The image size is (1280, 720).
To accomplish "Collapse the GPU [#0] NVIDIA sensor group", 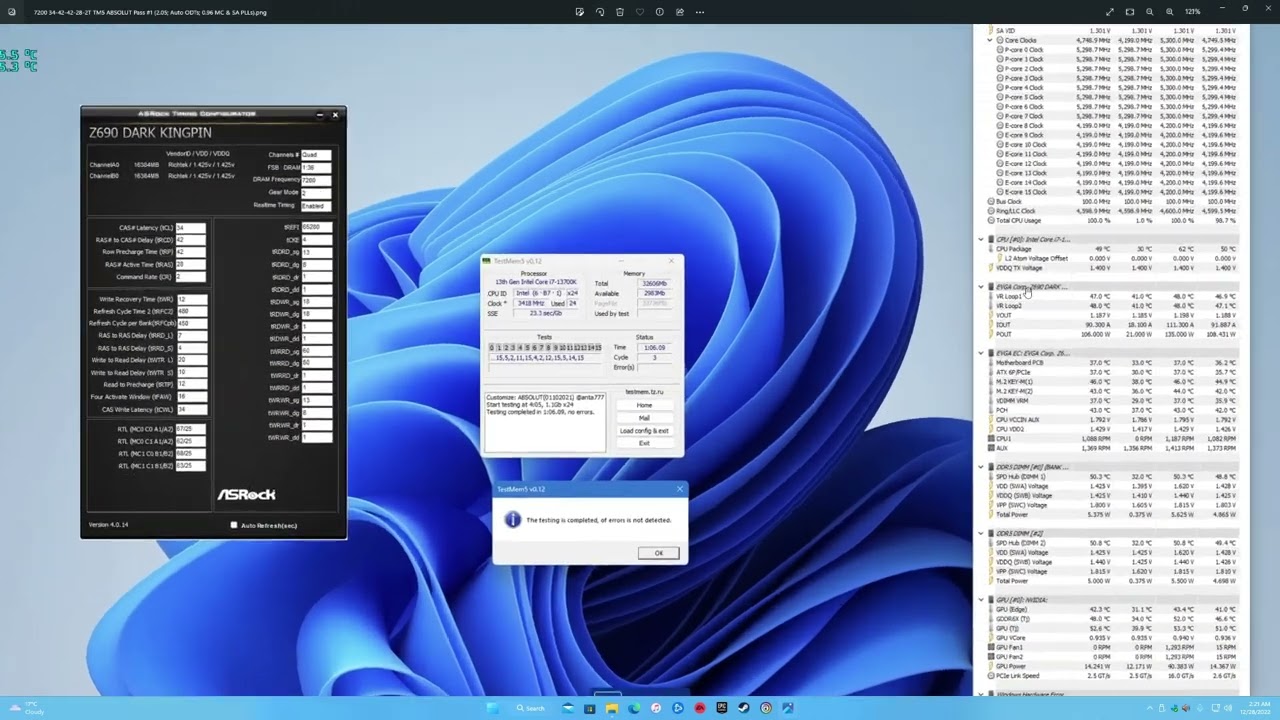I will point(981,600).
